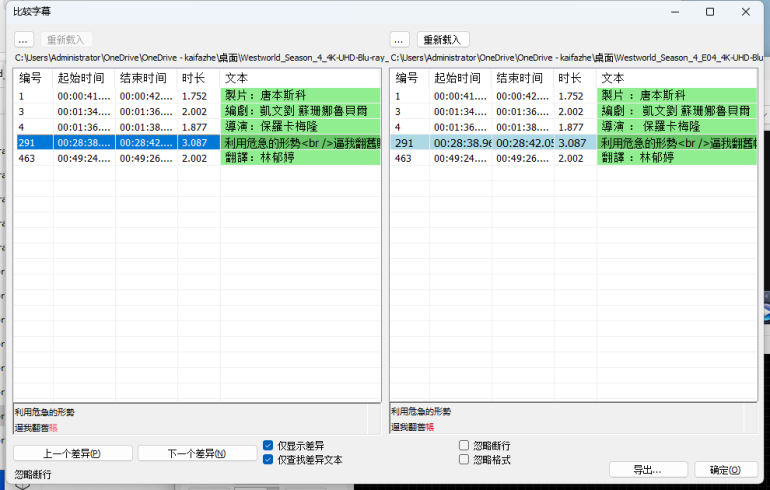Click right row 1 number cell
Image resolution: width=770 pixels, height=490 pixels.
(x=410, y=95)
